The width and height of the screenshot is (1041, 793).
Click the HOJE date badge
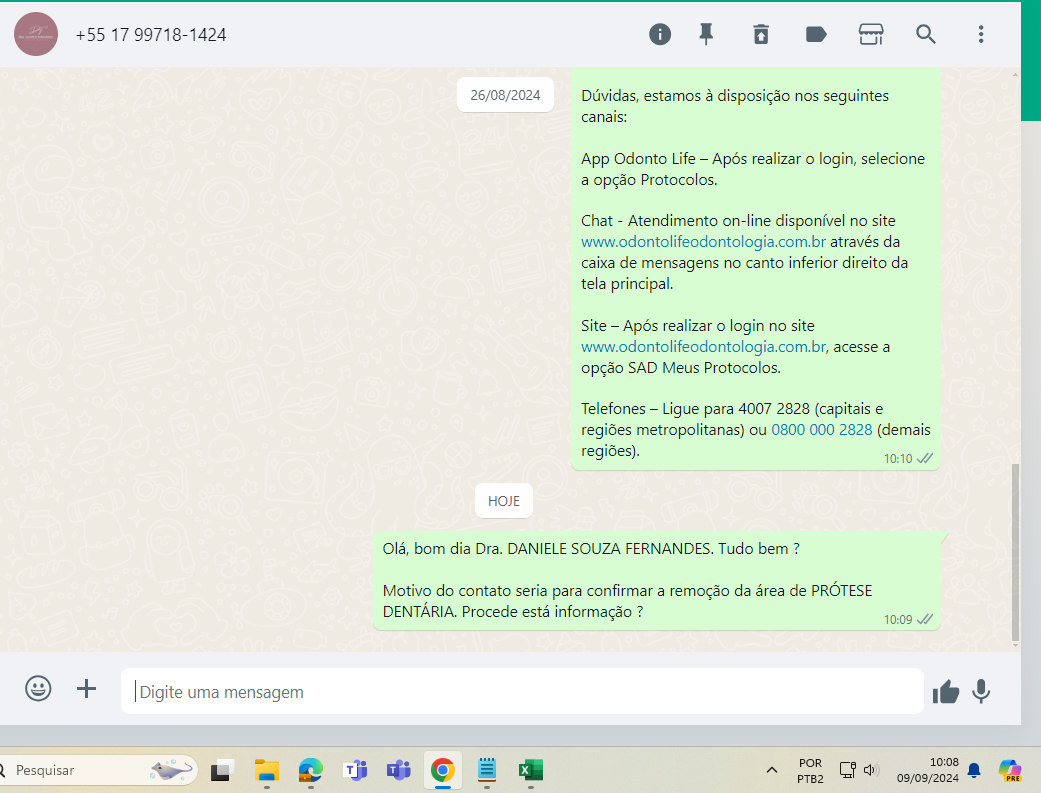point(504,501)
